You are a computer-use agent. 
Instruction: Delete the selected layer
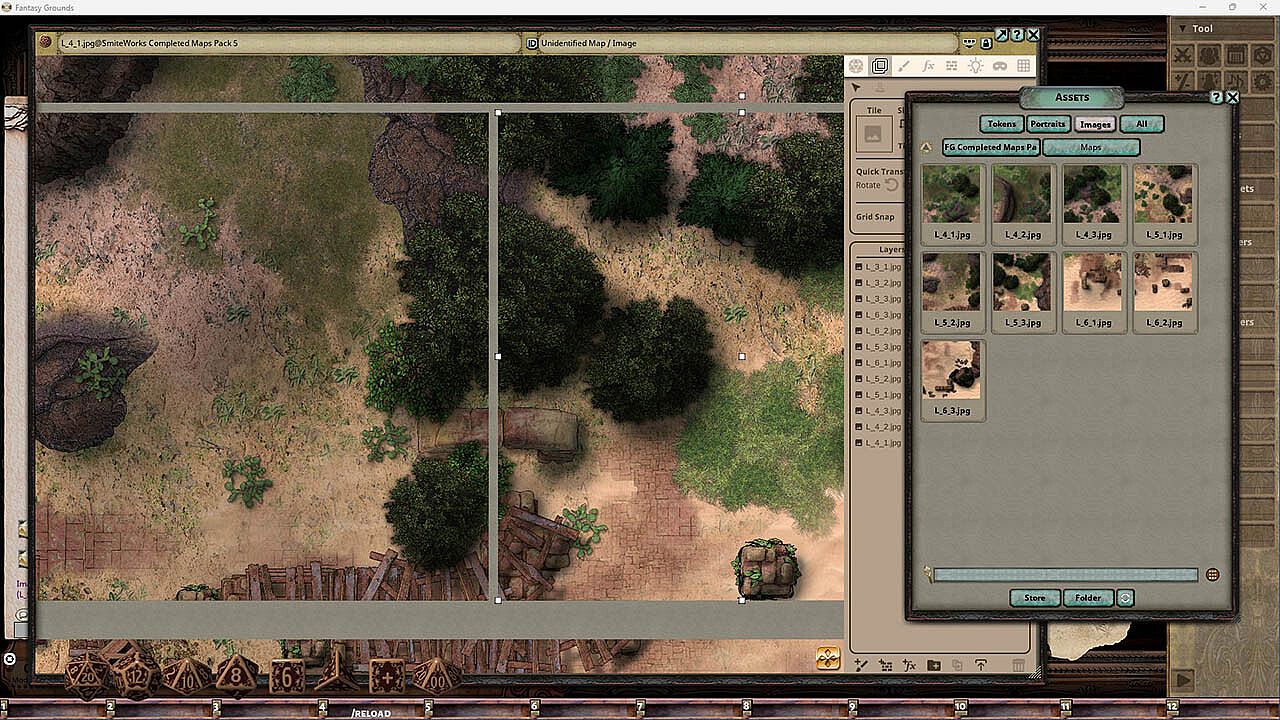point(1019,666)
